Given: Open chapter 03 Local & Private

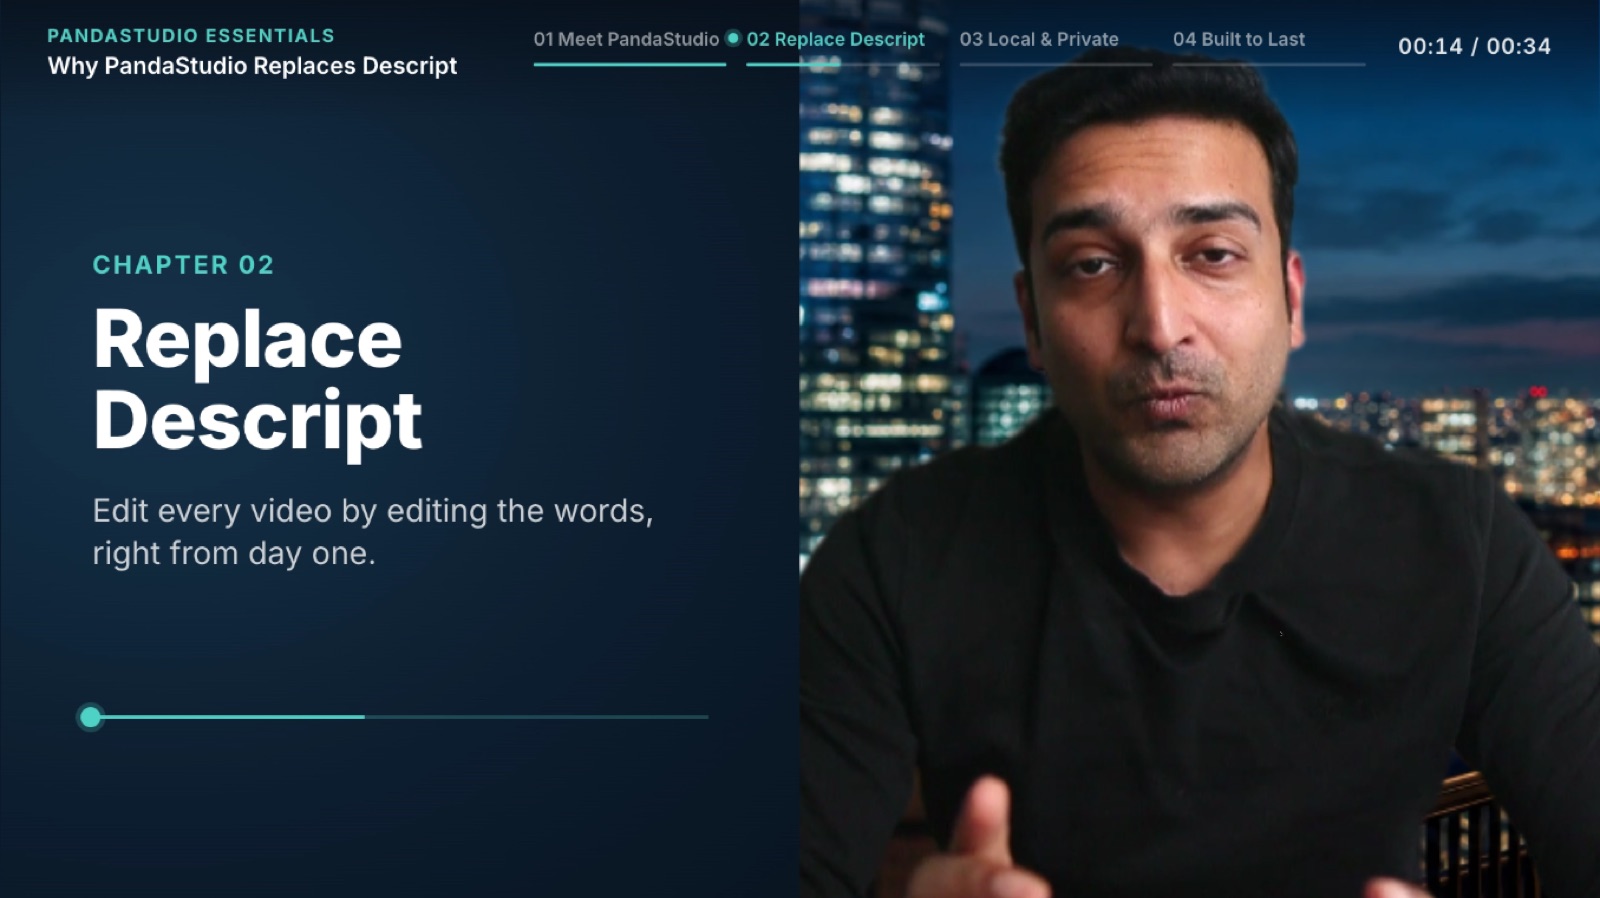Looking at the screenshot, I should coord(1039,39).
